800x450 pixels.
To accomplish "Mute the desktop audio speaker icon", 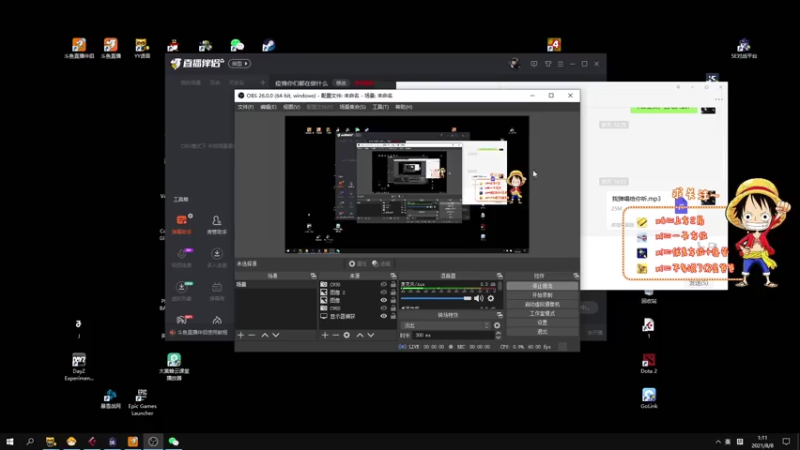I will point(479,298).
